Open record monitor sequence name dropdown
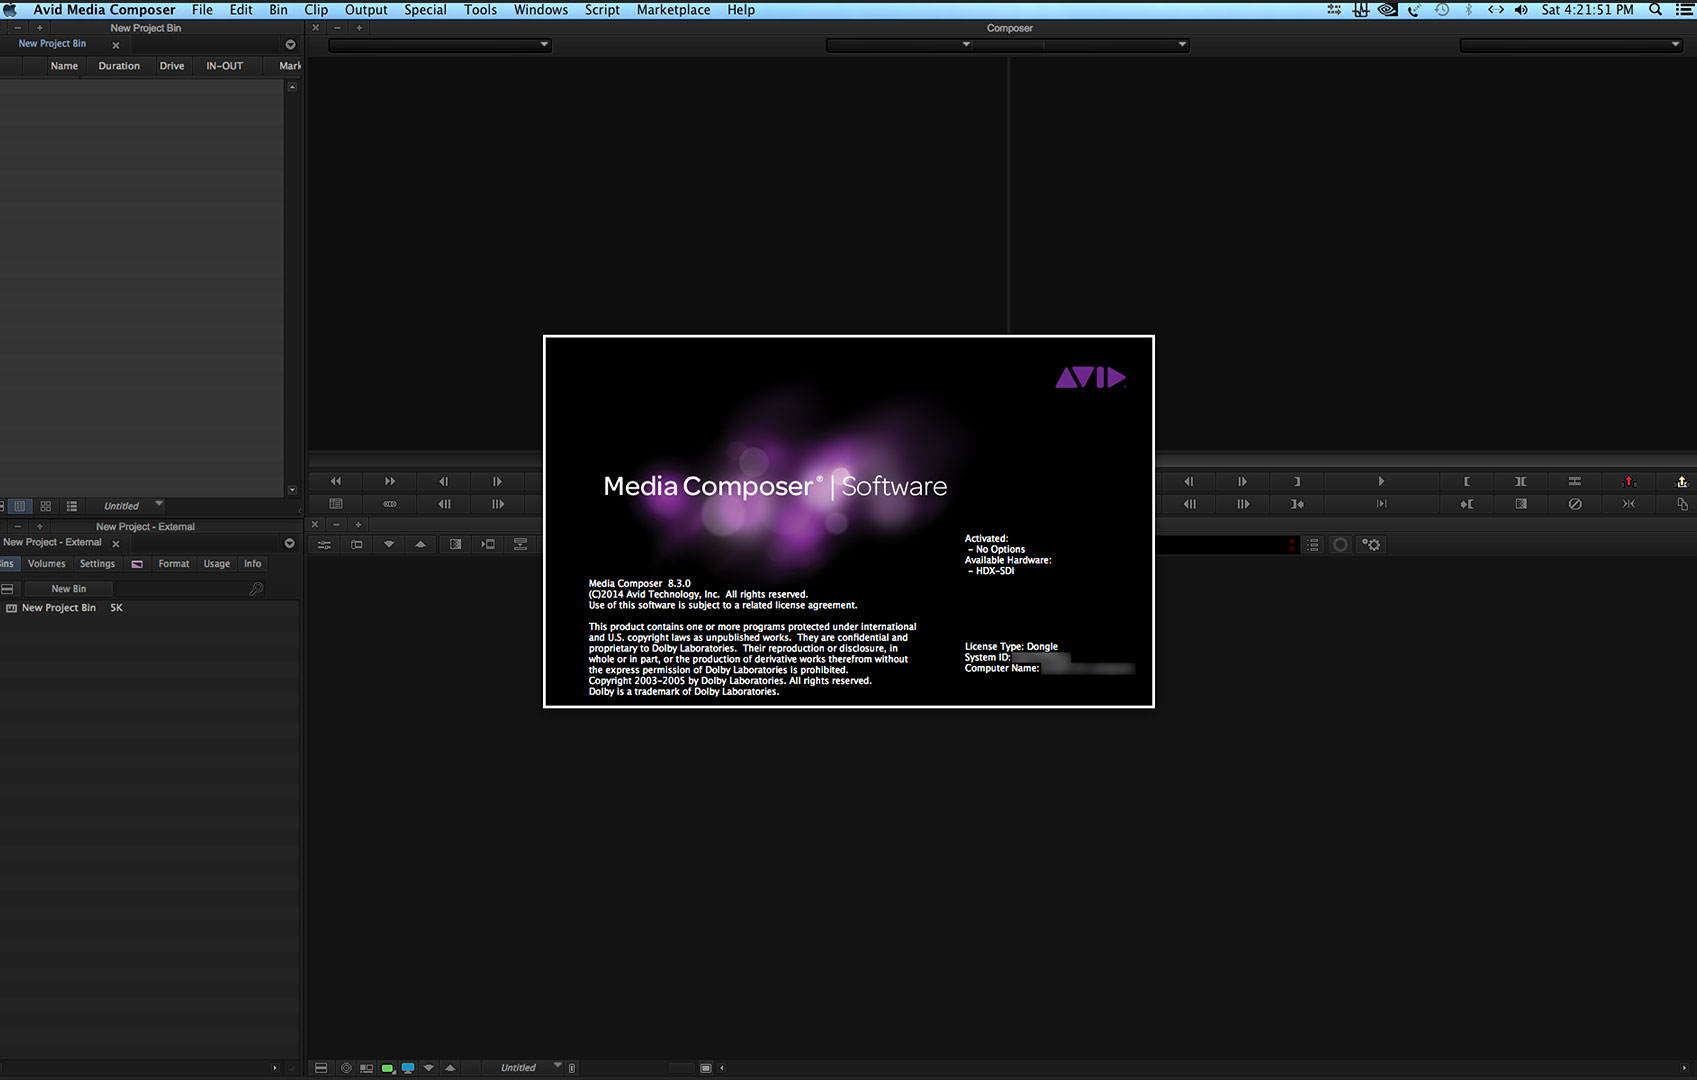Screen dimensions: 1697x1080 1116,44
